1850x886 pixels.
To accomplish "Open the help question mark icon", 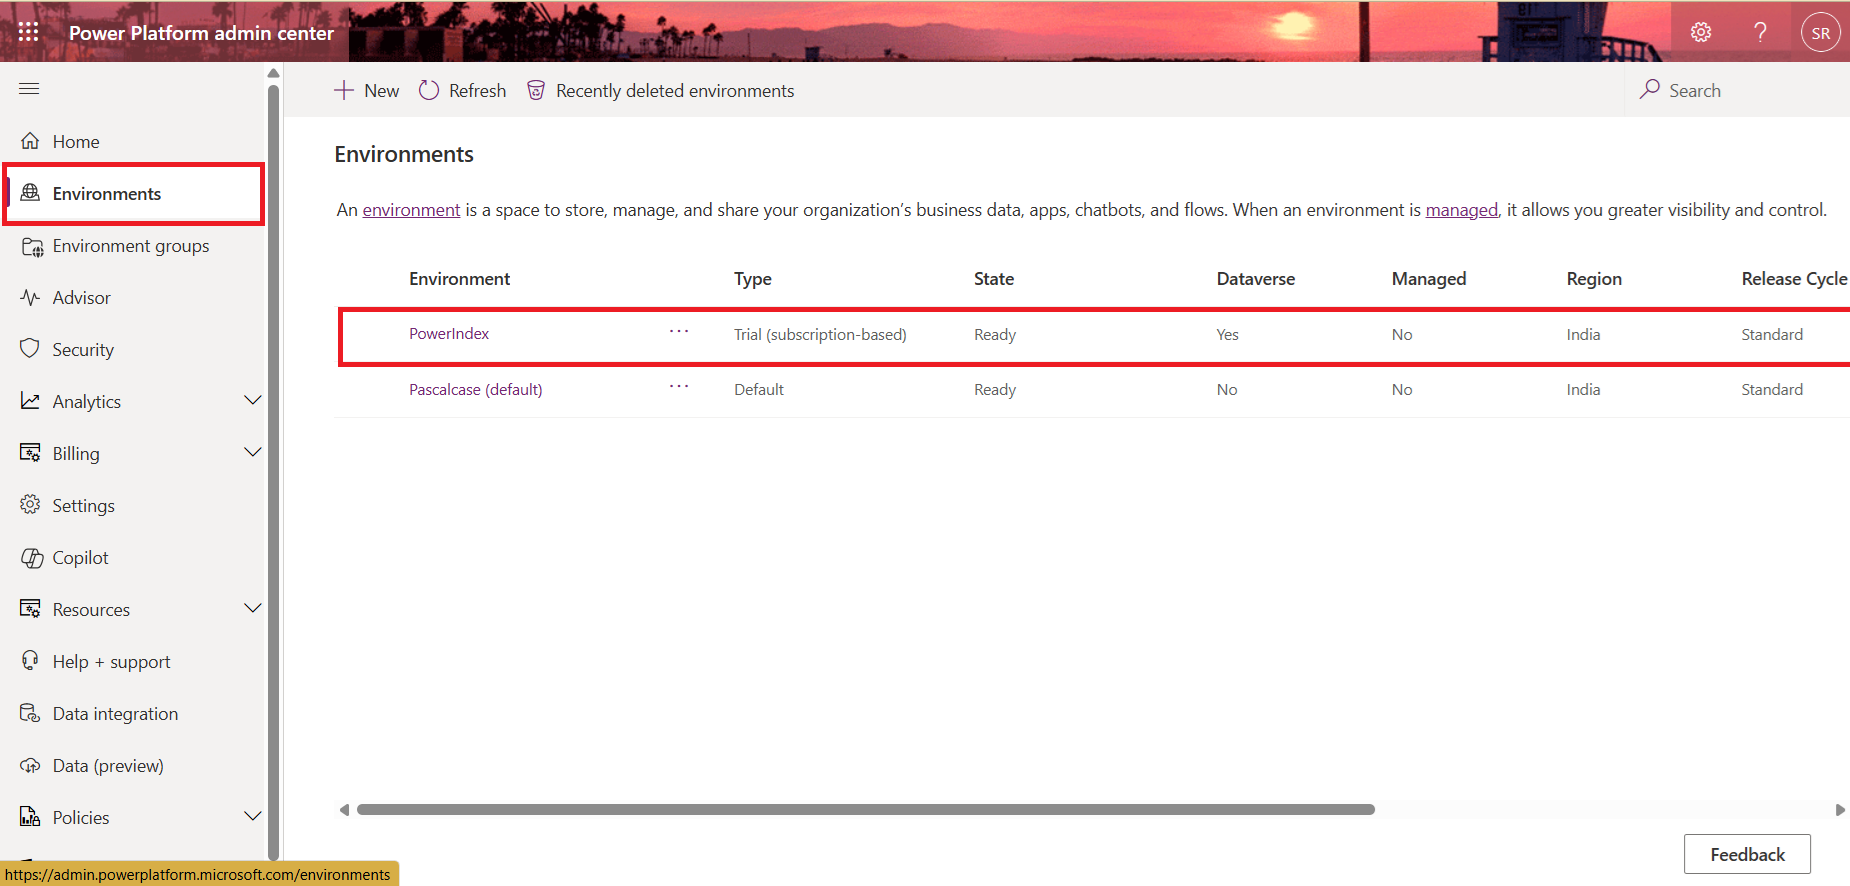I will tap(1760, 32).
